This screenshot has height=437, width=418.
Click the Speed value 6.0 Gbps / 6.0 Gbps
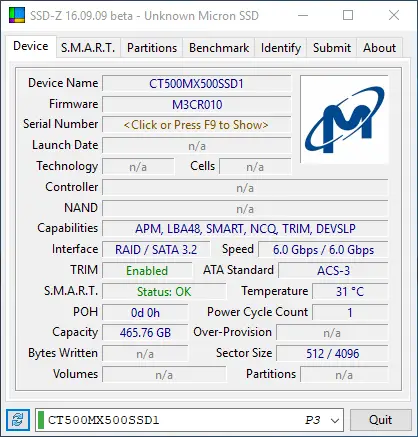323,250
